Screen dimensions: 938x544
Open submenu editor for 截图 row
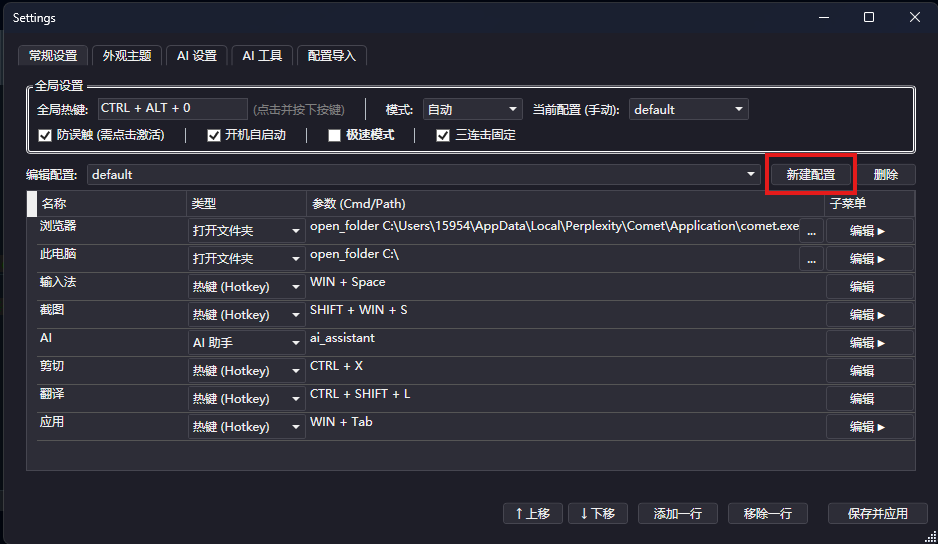pos(869,314)
